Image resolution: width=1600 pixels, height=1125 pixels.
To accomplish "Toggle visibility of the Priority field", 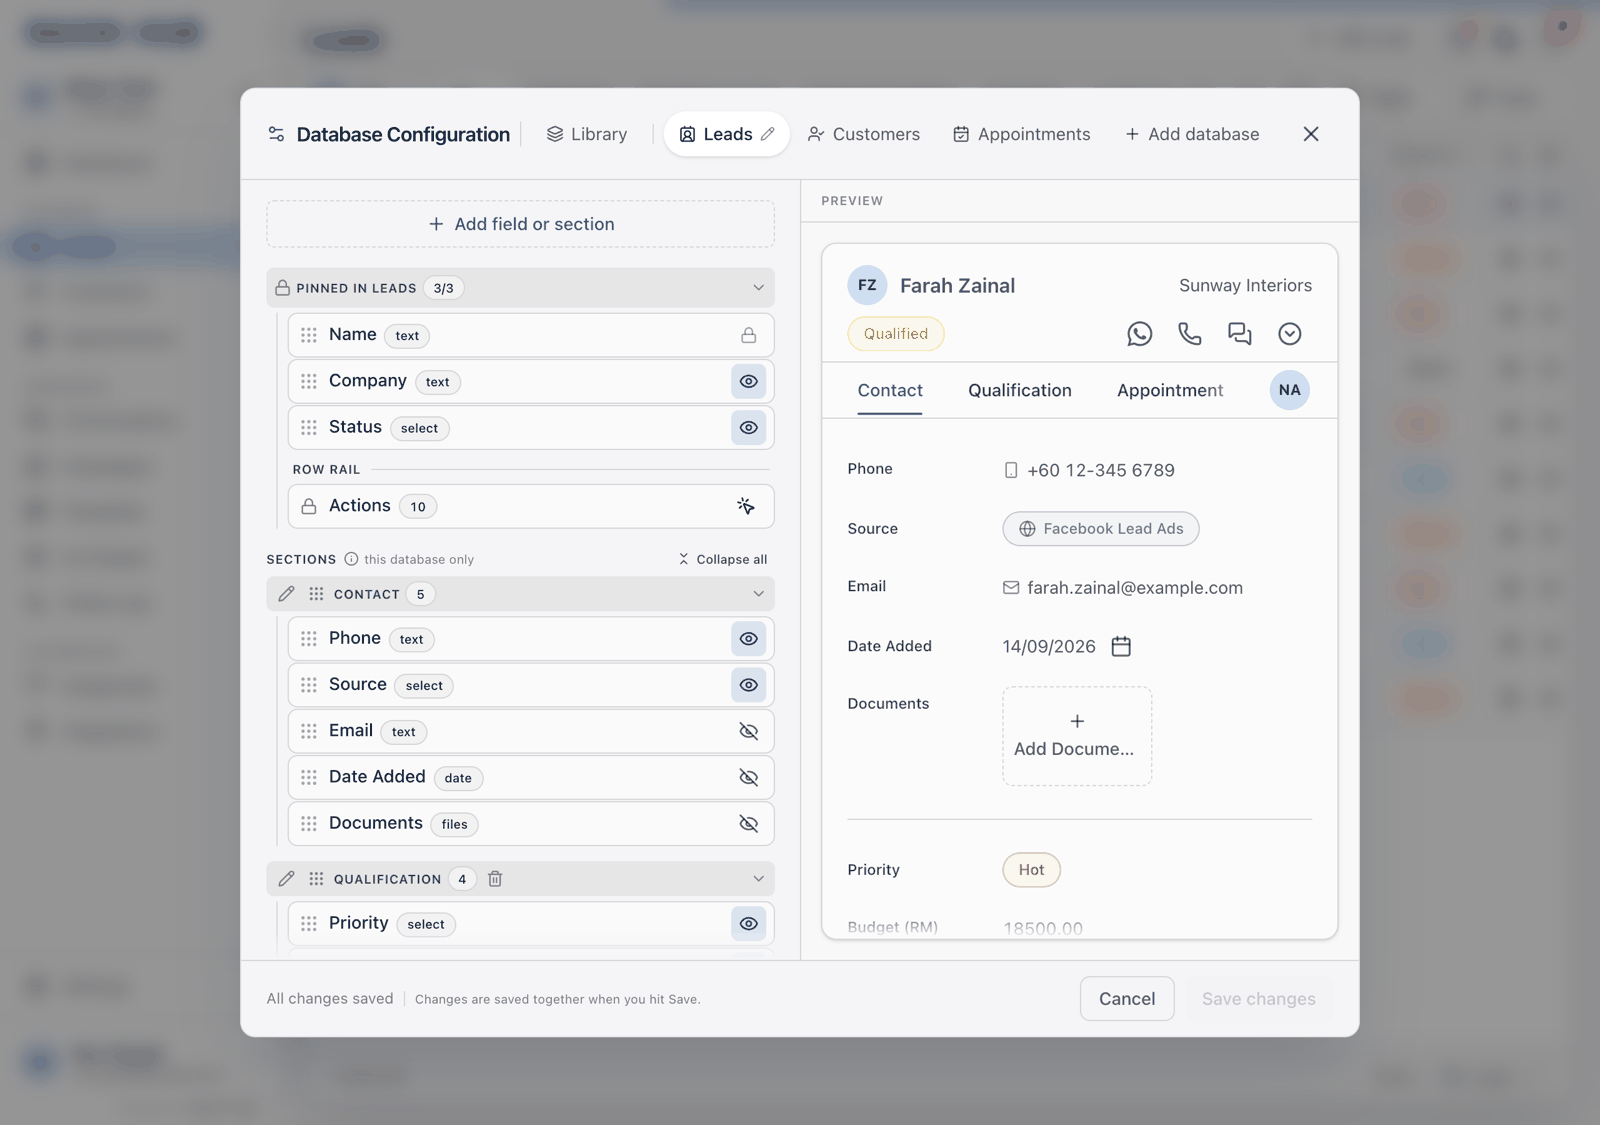I will click(x=748, y=924).
